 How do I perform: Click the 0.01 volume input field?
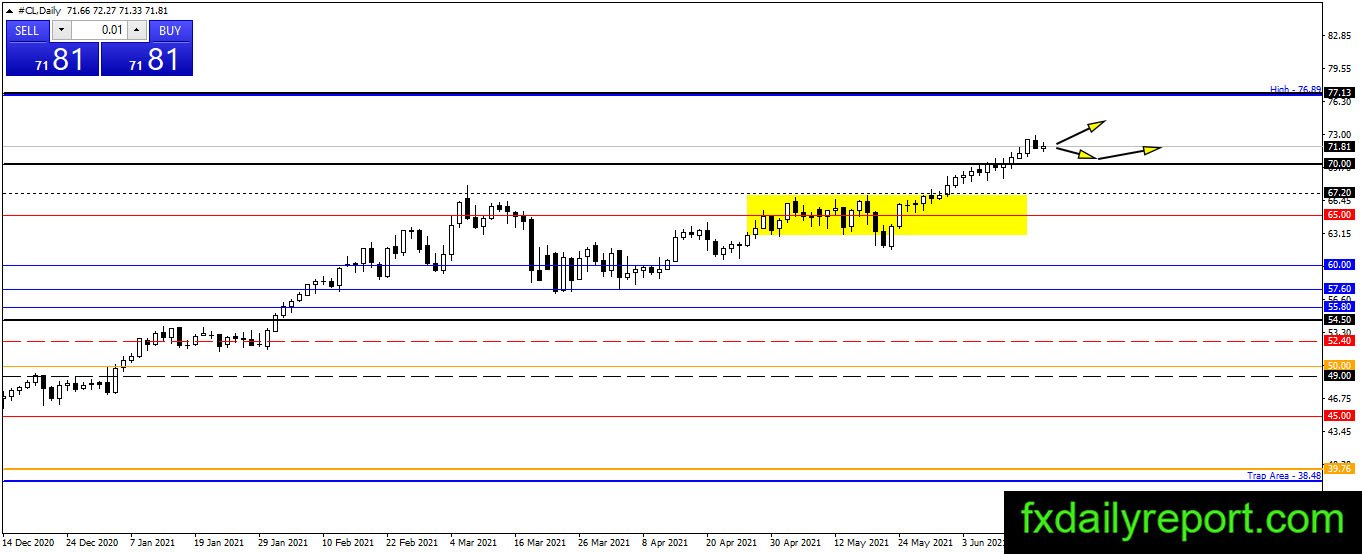click(99, 30)
